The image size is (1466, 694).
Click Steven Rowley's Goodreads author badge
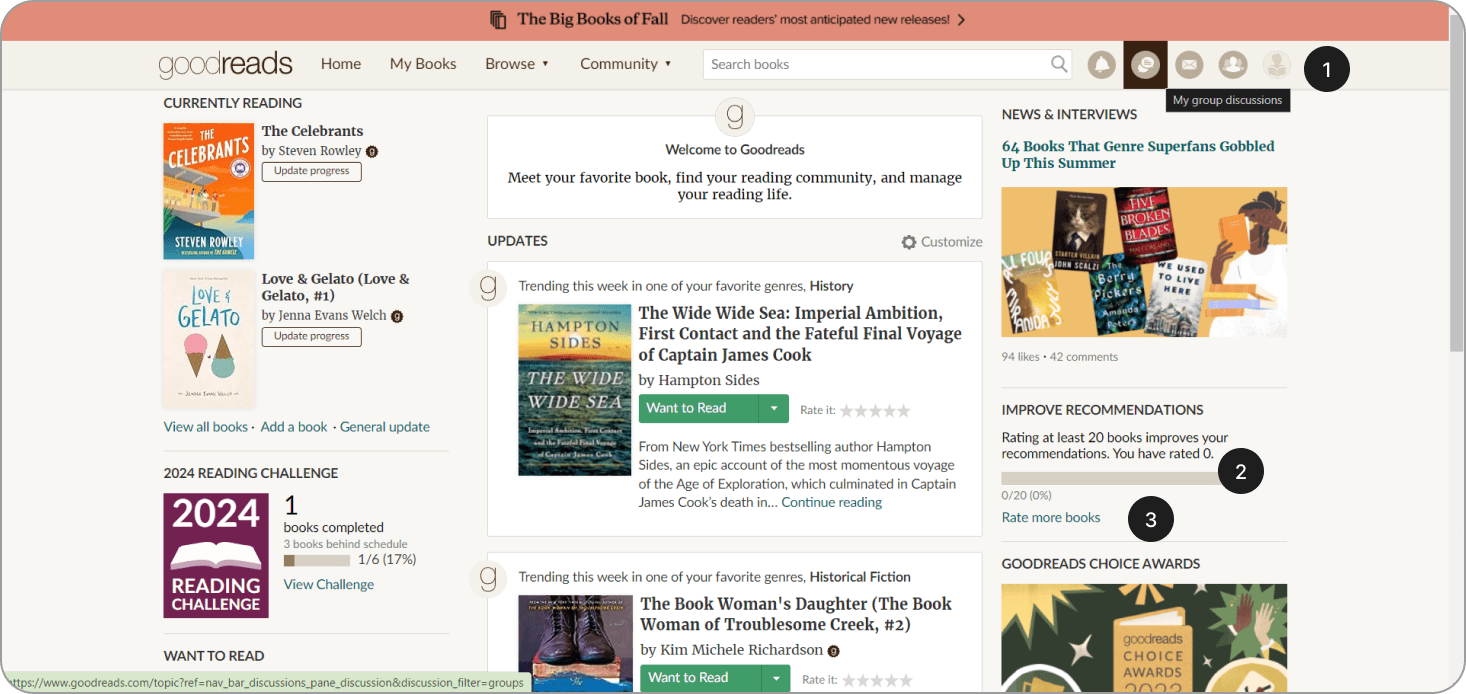coord(372,152)
